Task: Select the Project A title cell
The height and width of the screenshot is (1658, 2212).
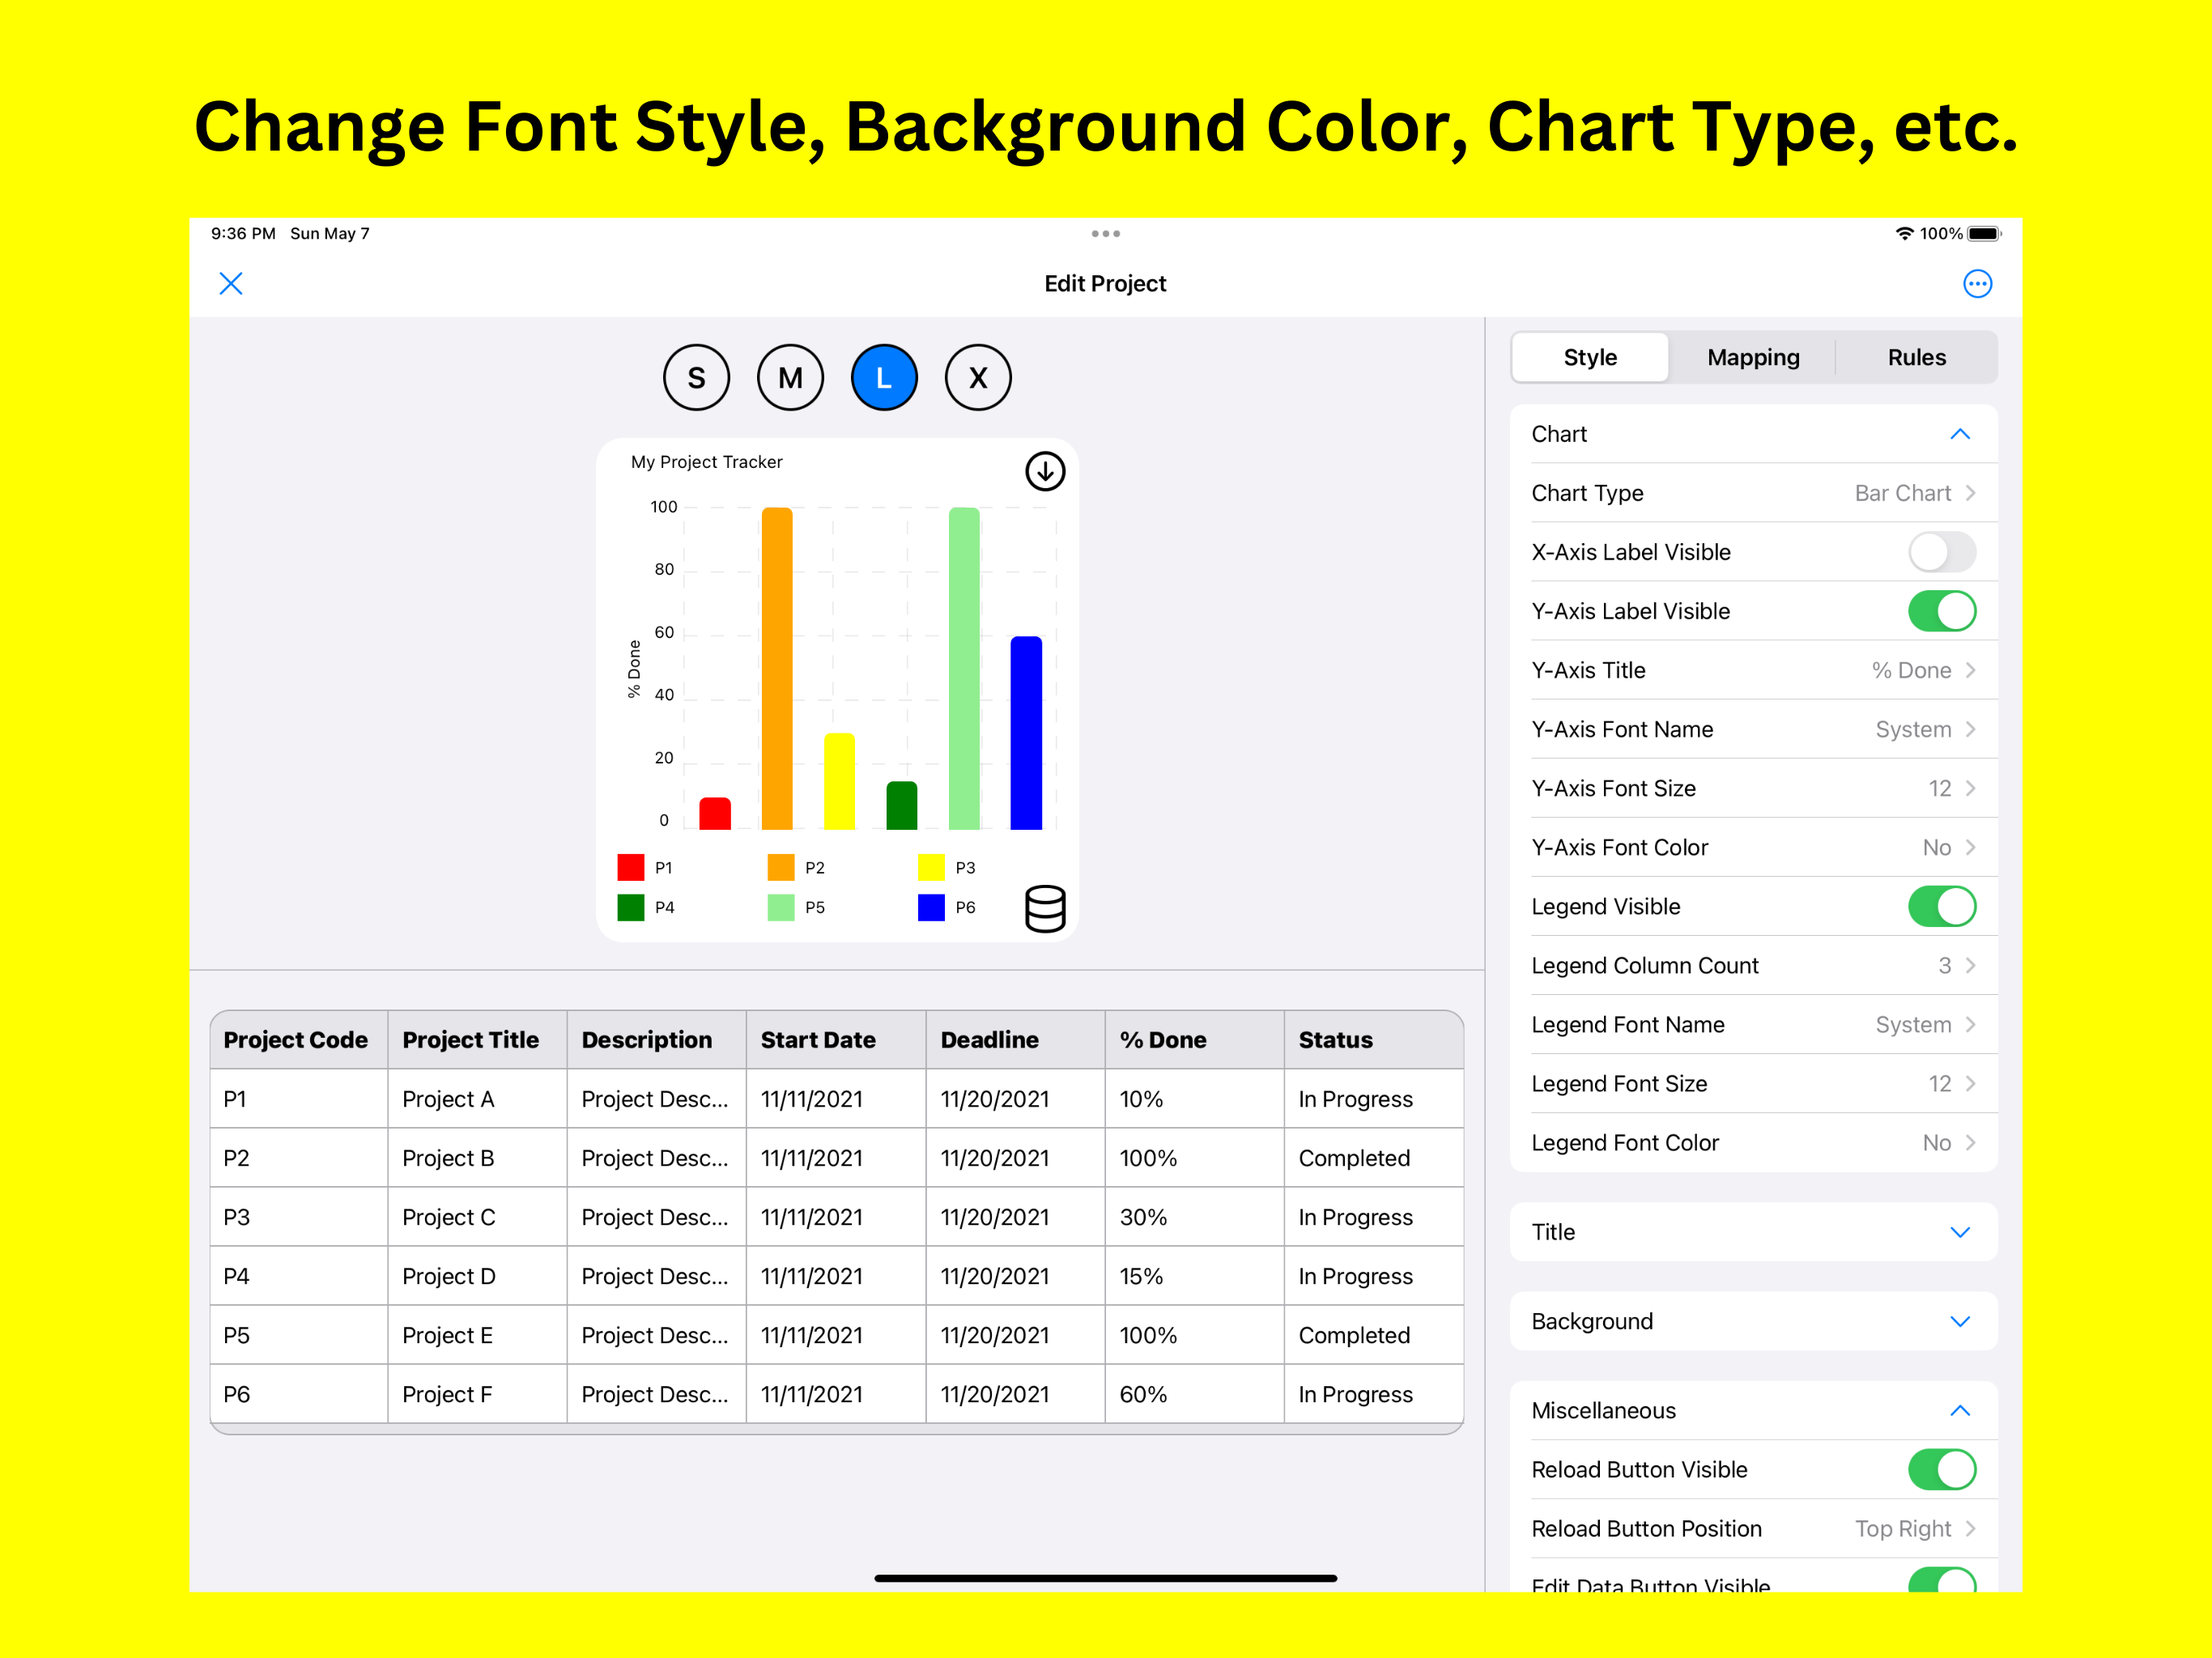Action: click(x=478, y=1099)
